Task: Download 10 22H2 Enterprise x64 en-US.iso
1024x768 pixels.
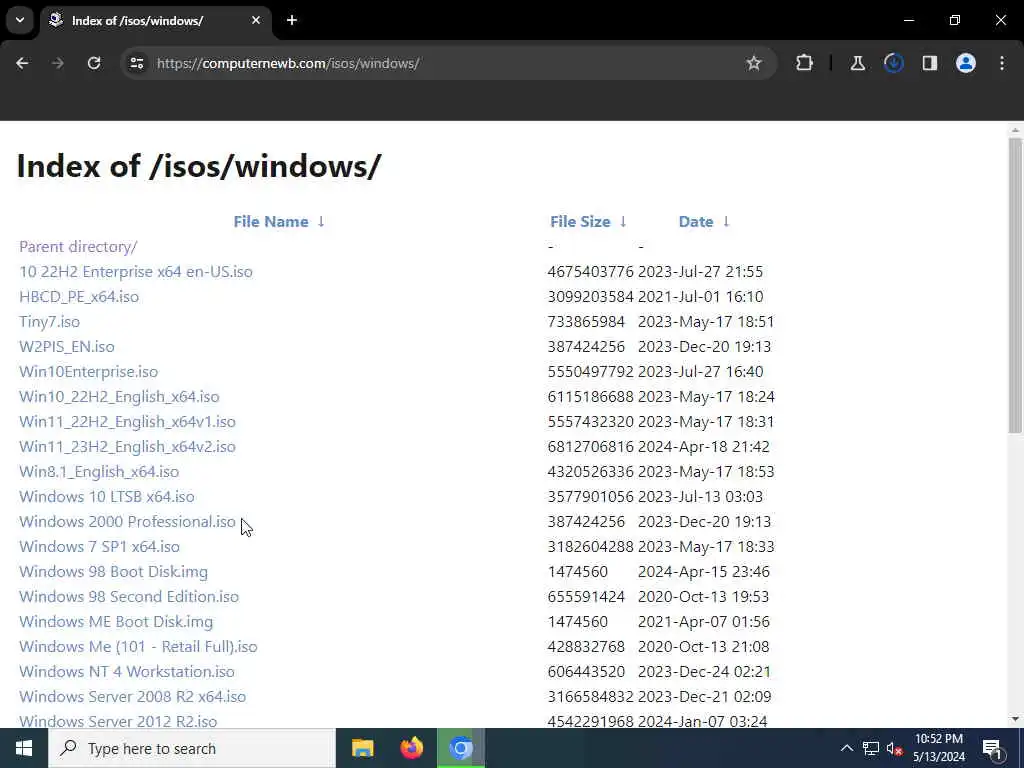Action: (136, 272)
